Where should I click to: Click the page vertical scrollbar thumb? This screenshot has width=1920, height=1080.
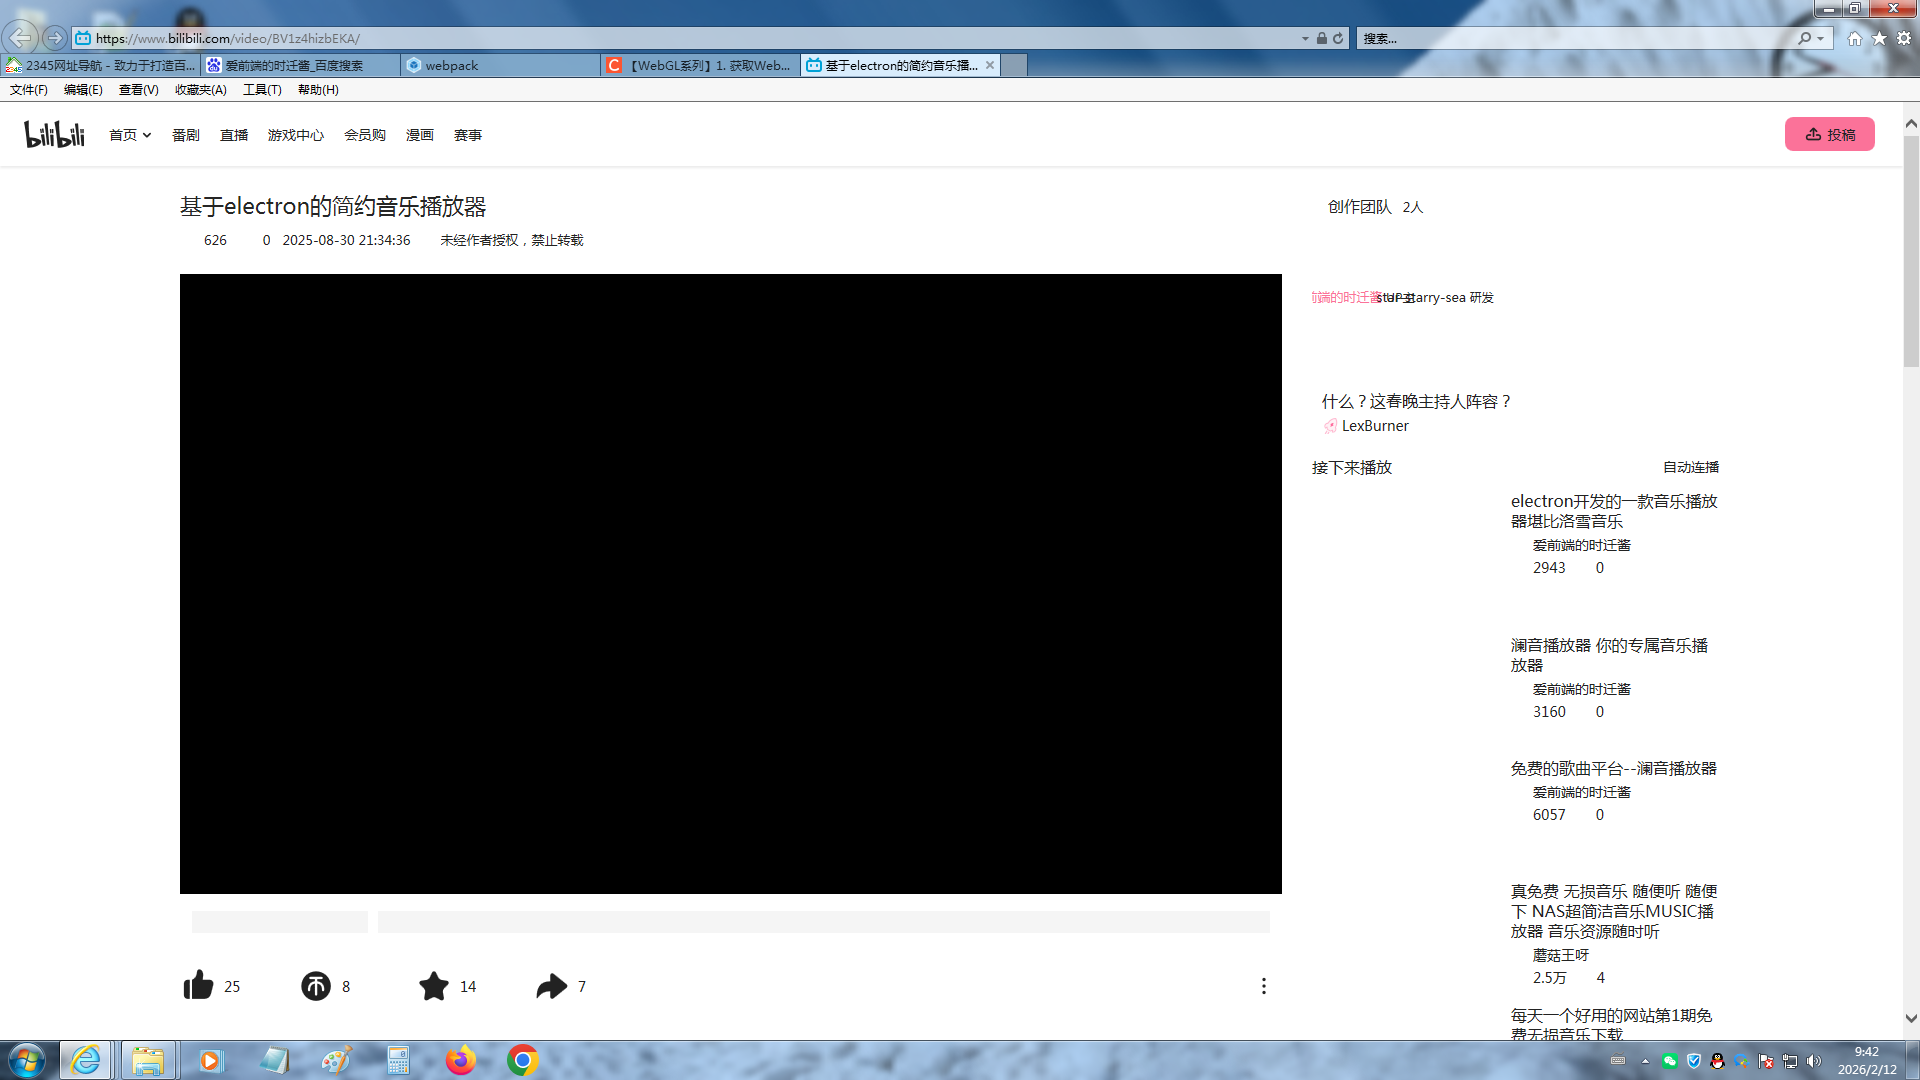(x=1911, y=250)
